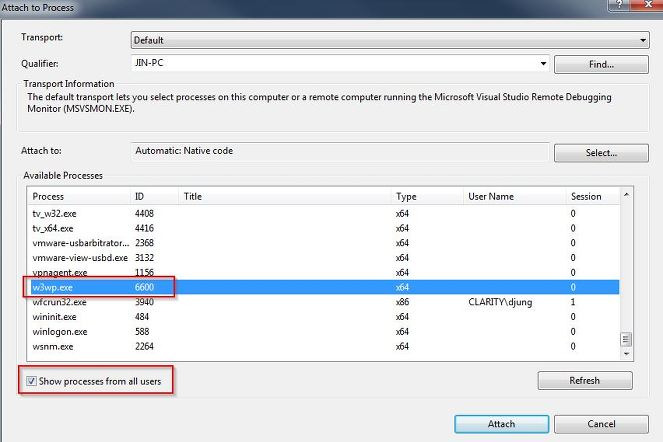Click the Find... button
663x442 pixels.
tap(601, 65)
